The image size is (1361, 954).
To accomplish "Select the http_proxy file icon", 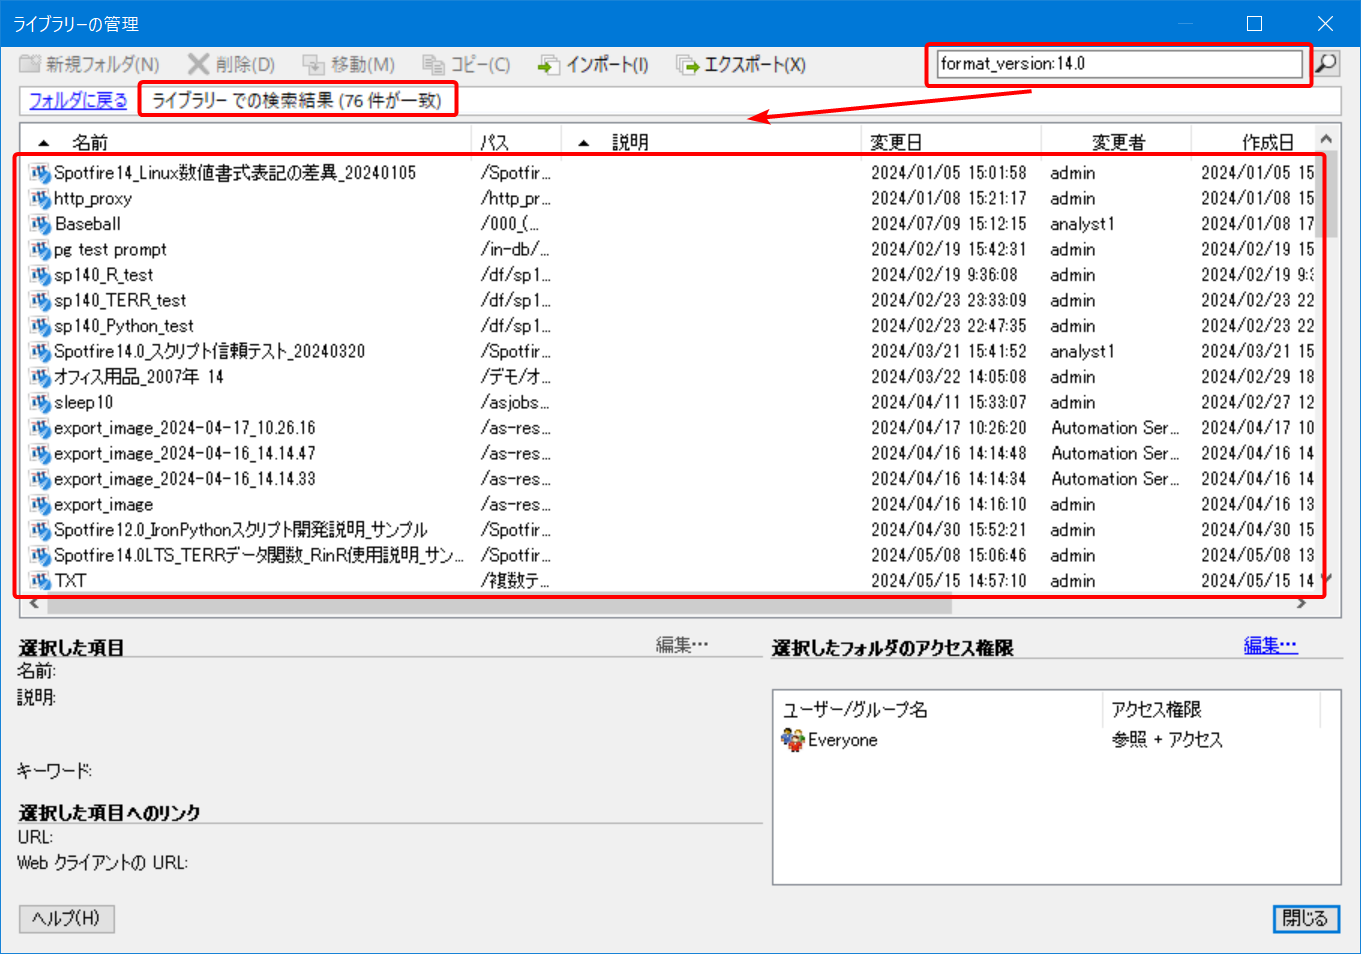I will coord(40,198).
